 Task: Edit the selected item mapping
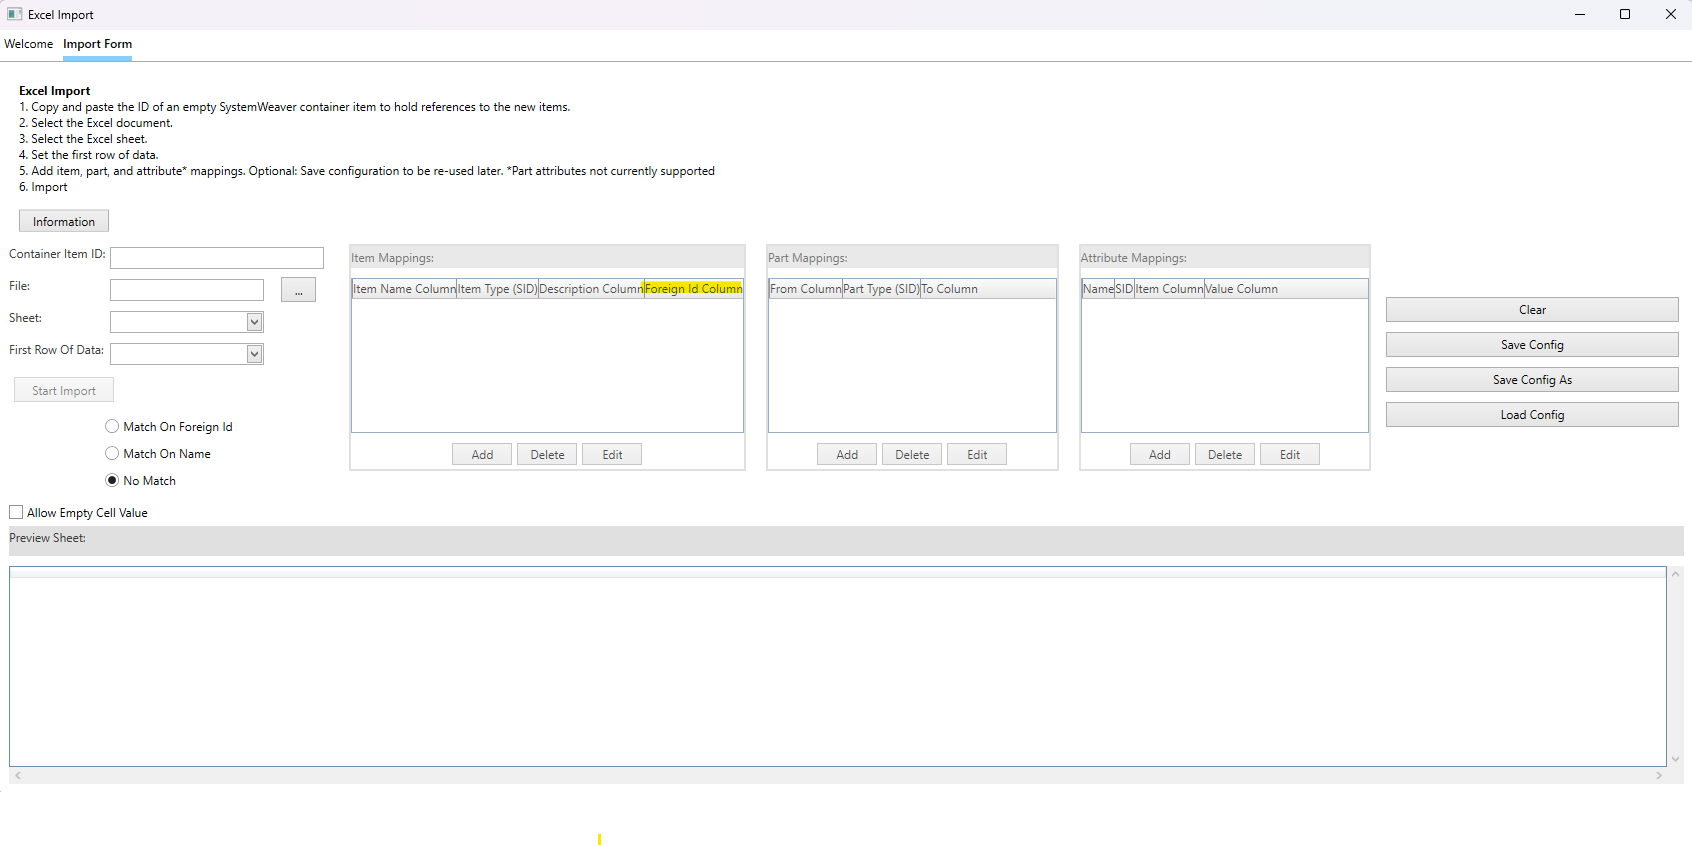(612, 454)
